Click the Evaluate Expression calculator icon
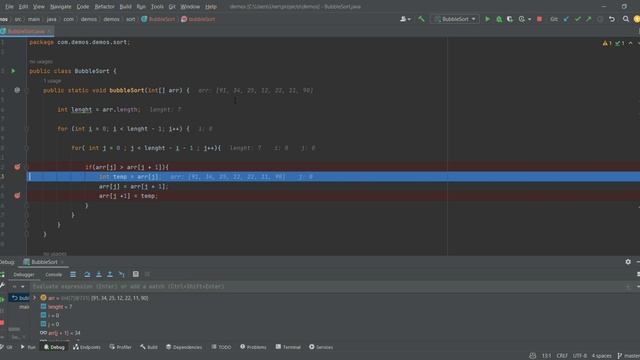Viewport: 640px width, 360px height. pos(136,274)
